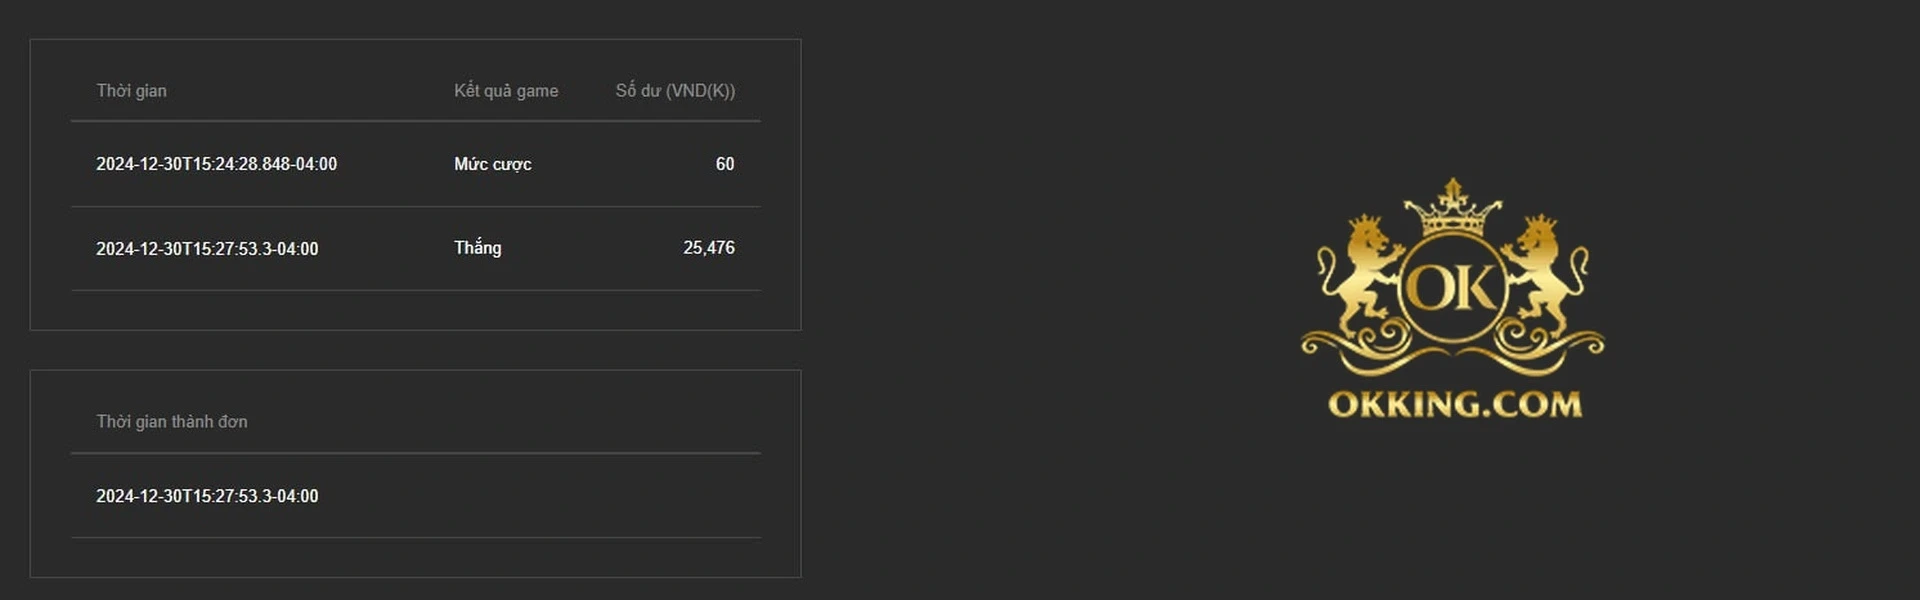1920x600 pixels.
Task: Select the balance value 25,476
Action: [x=708, y=248]
